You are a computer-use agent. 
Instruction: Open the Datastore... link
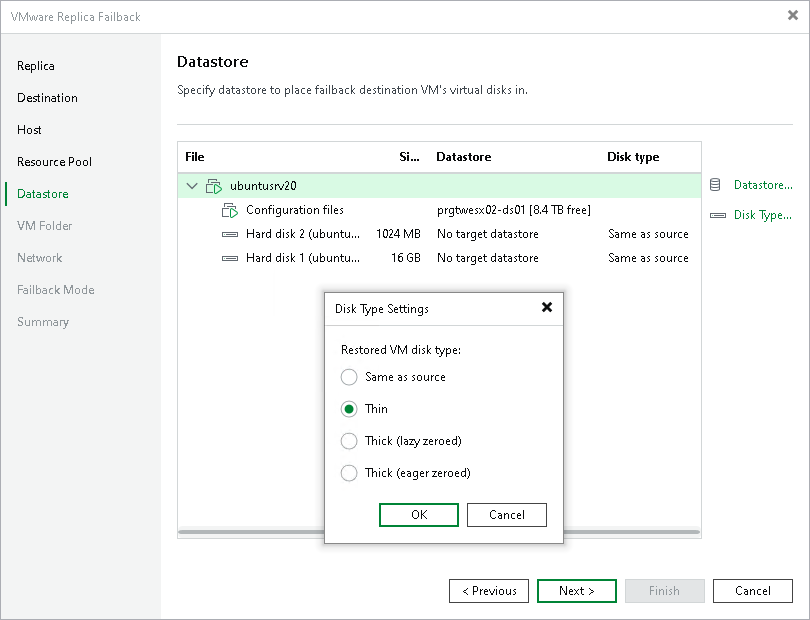click(x=763, y=185)
